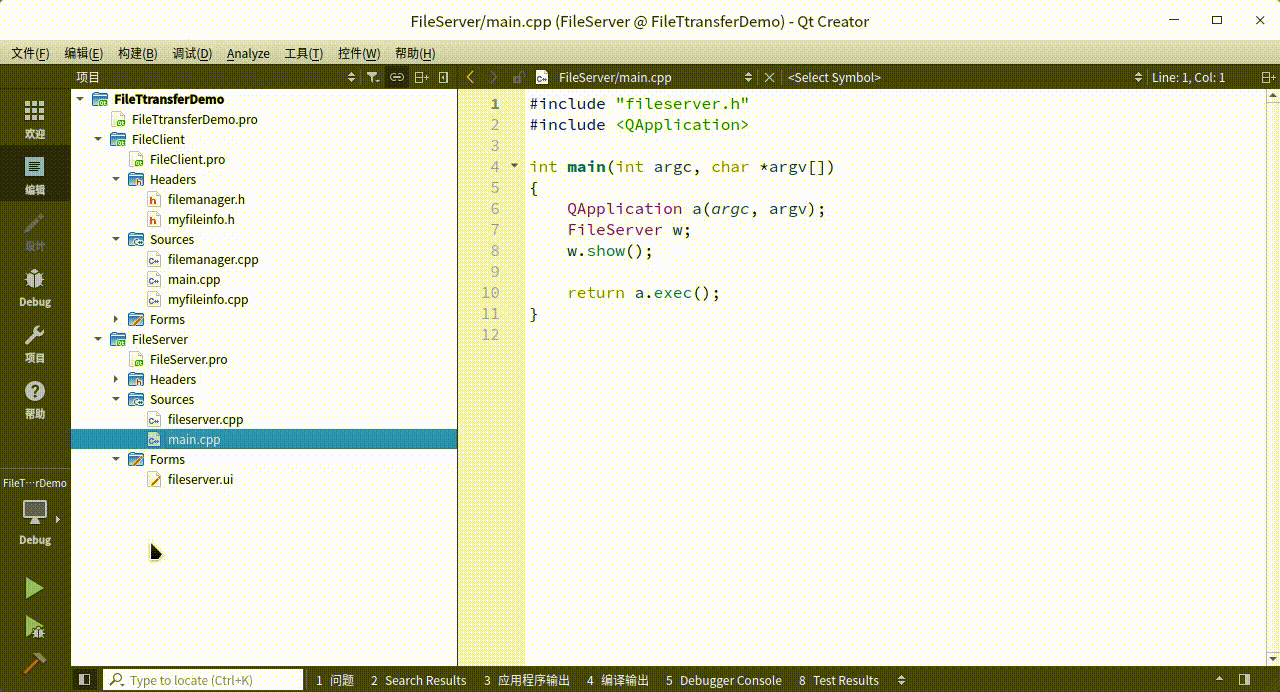Fold the main function at line 4

515,166
